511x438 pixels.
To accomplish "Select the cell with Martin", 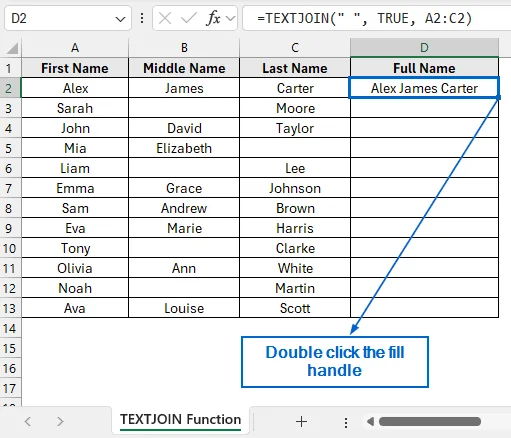I will (295, 288).
